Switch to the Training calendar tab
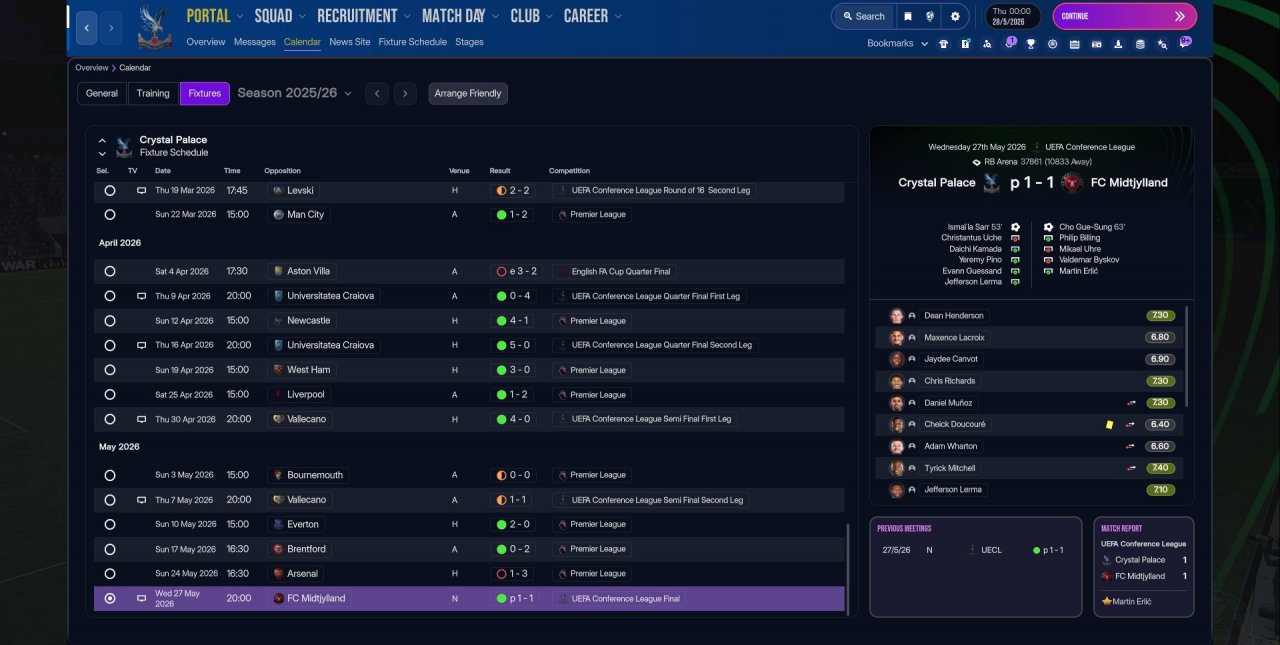The image size is (1280, 645). tap(153, 93)
